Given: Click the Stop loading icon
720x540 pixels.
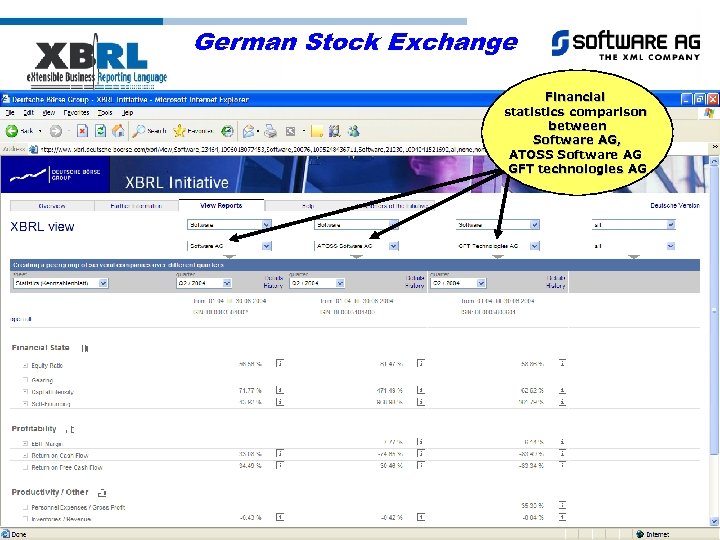Looking at the screenshot, I should [x=82, y=131].
